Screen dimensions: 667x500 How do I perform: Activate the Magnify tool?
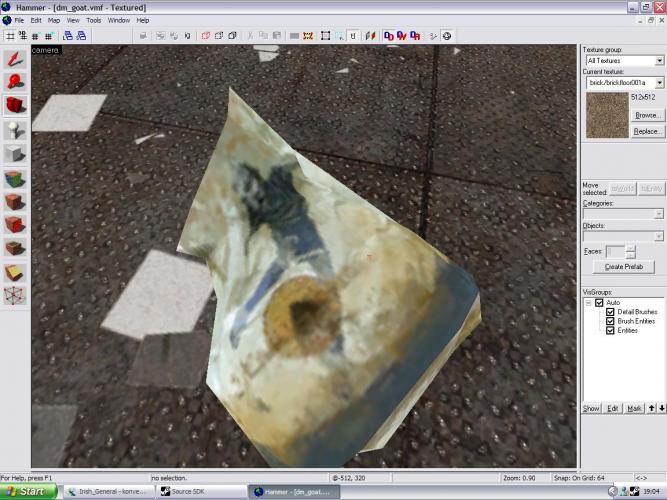(x=15, y=82)
